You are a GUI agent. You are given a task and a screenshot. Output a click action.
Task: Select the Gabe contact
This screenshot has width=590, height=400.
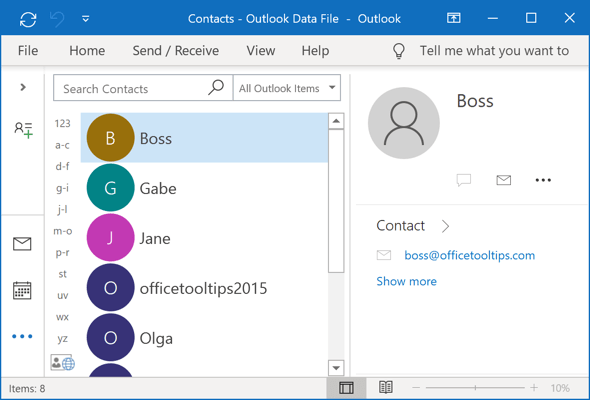click(204, 188)
